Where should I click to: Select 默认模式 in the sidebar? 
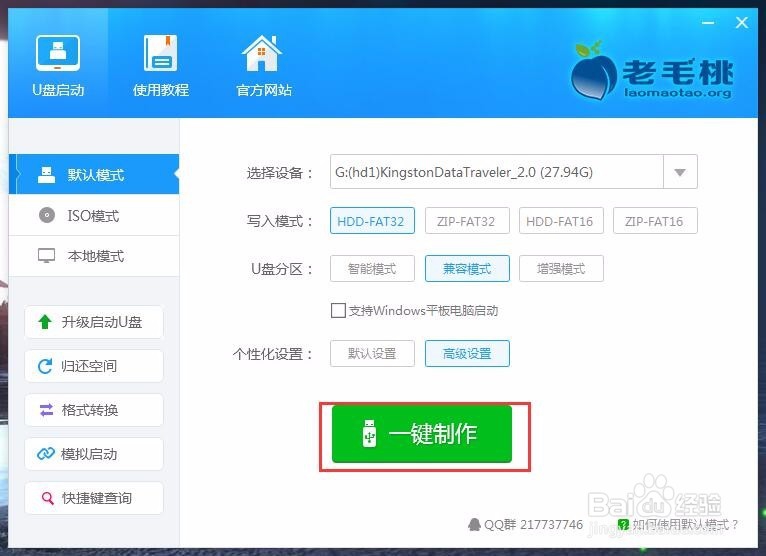[x=94, y=174]
